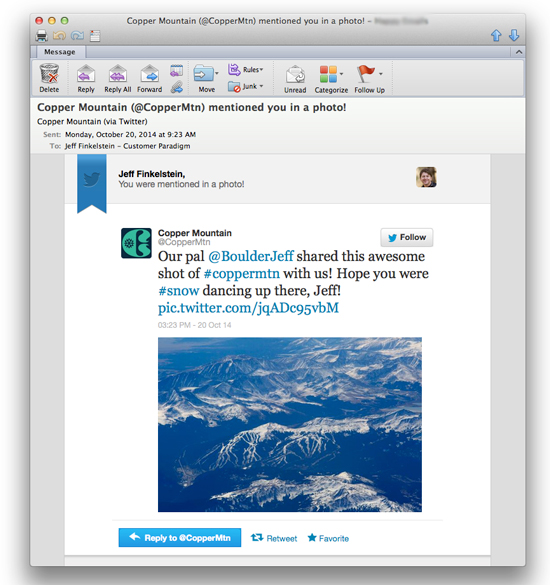Click the Follow button for Copper Mountain
This screenshot has width=550, height=585.
(407, 237)
